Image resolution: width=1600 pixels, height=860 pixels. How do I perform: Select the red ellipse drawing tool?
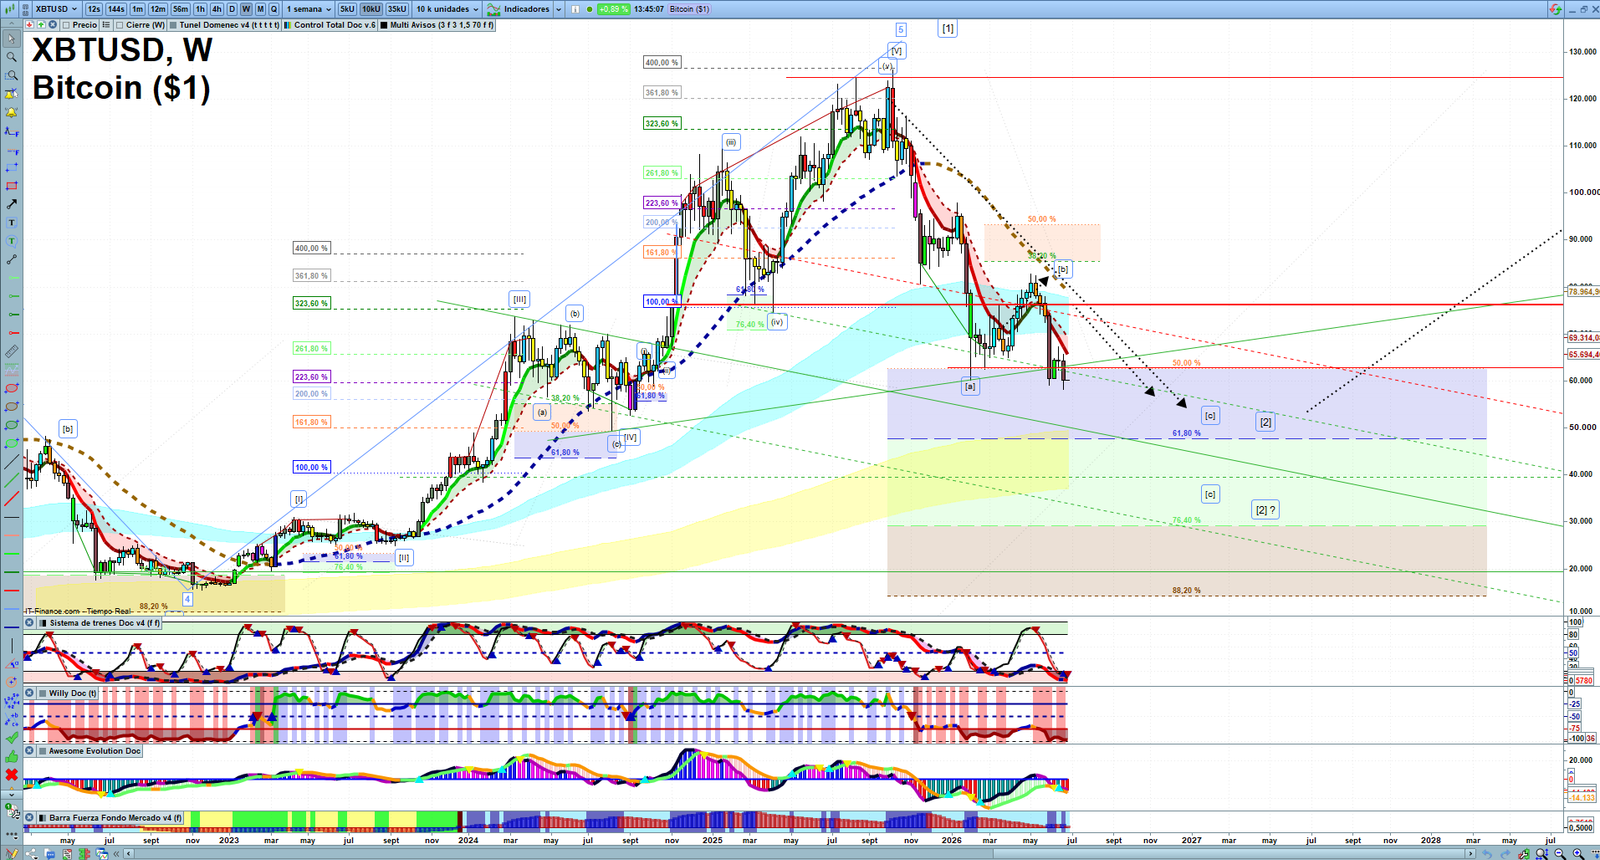12,388
